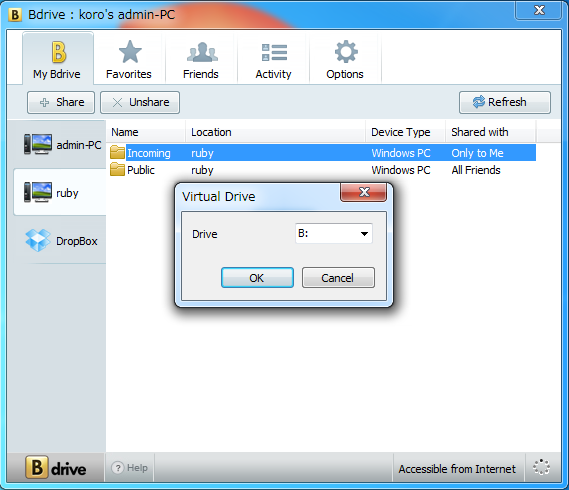Close the Virtual Drive dialog
The width and height of the screenshot is (569, 490).
pos(364,192)
